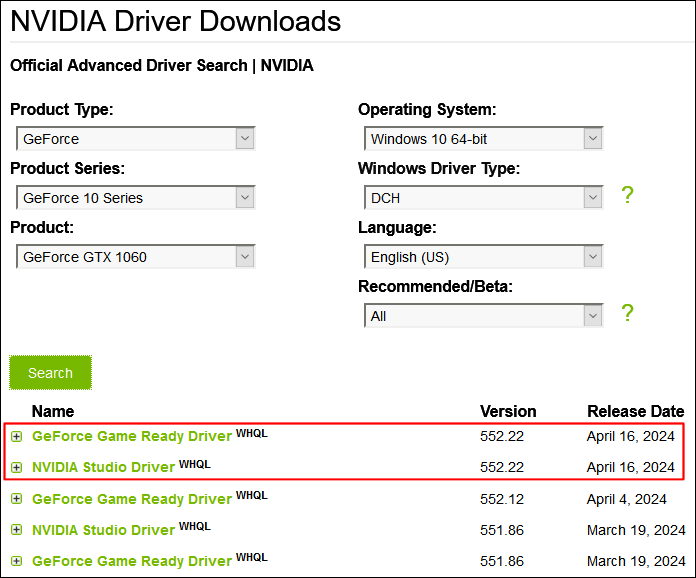Image resolution: width=696 pixels, height=578 pixels.
Task: Expand the 552.12 GeForce Game Ready Driver row
Action: click(x=16, y=499)
